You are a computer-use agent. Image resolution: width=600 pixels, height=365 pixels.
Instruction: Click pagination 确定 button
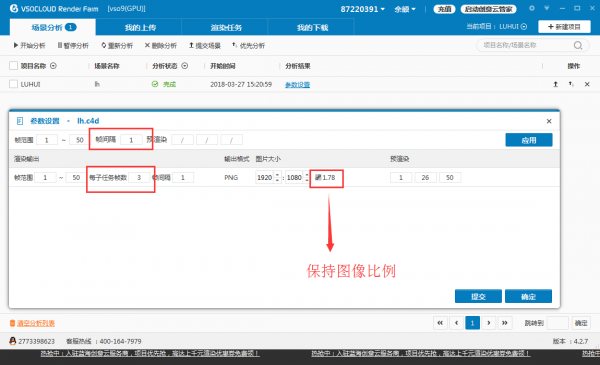(581, 323)
